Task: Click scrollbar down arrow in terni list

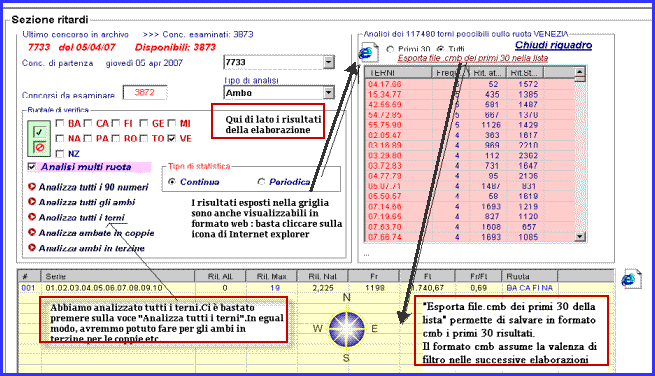Action: (x=580, y=237)
